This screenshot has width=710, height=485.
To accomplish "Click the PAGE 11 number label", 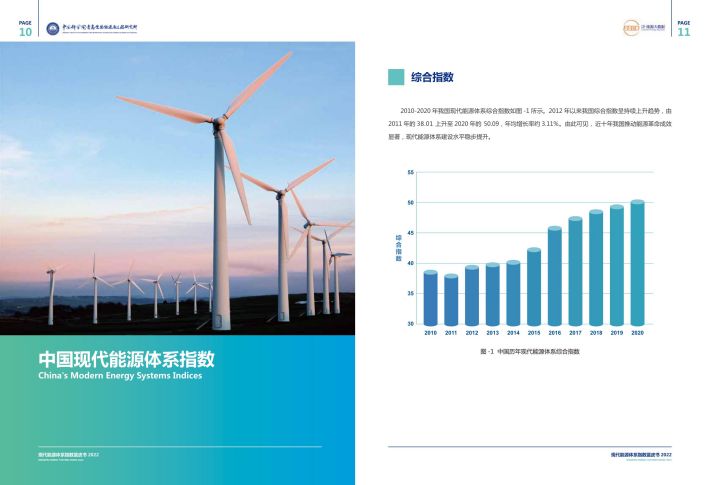I will [684, 29].
